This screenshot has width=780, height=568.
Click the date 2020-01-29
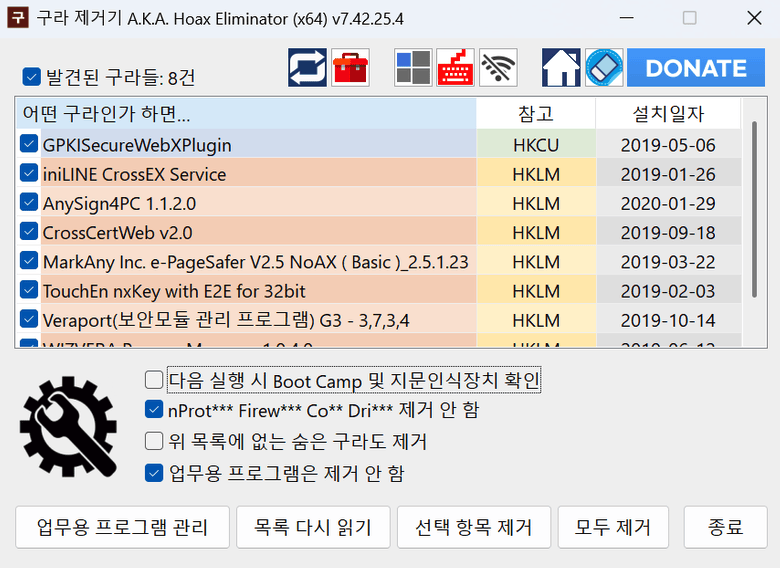(668, 204)
